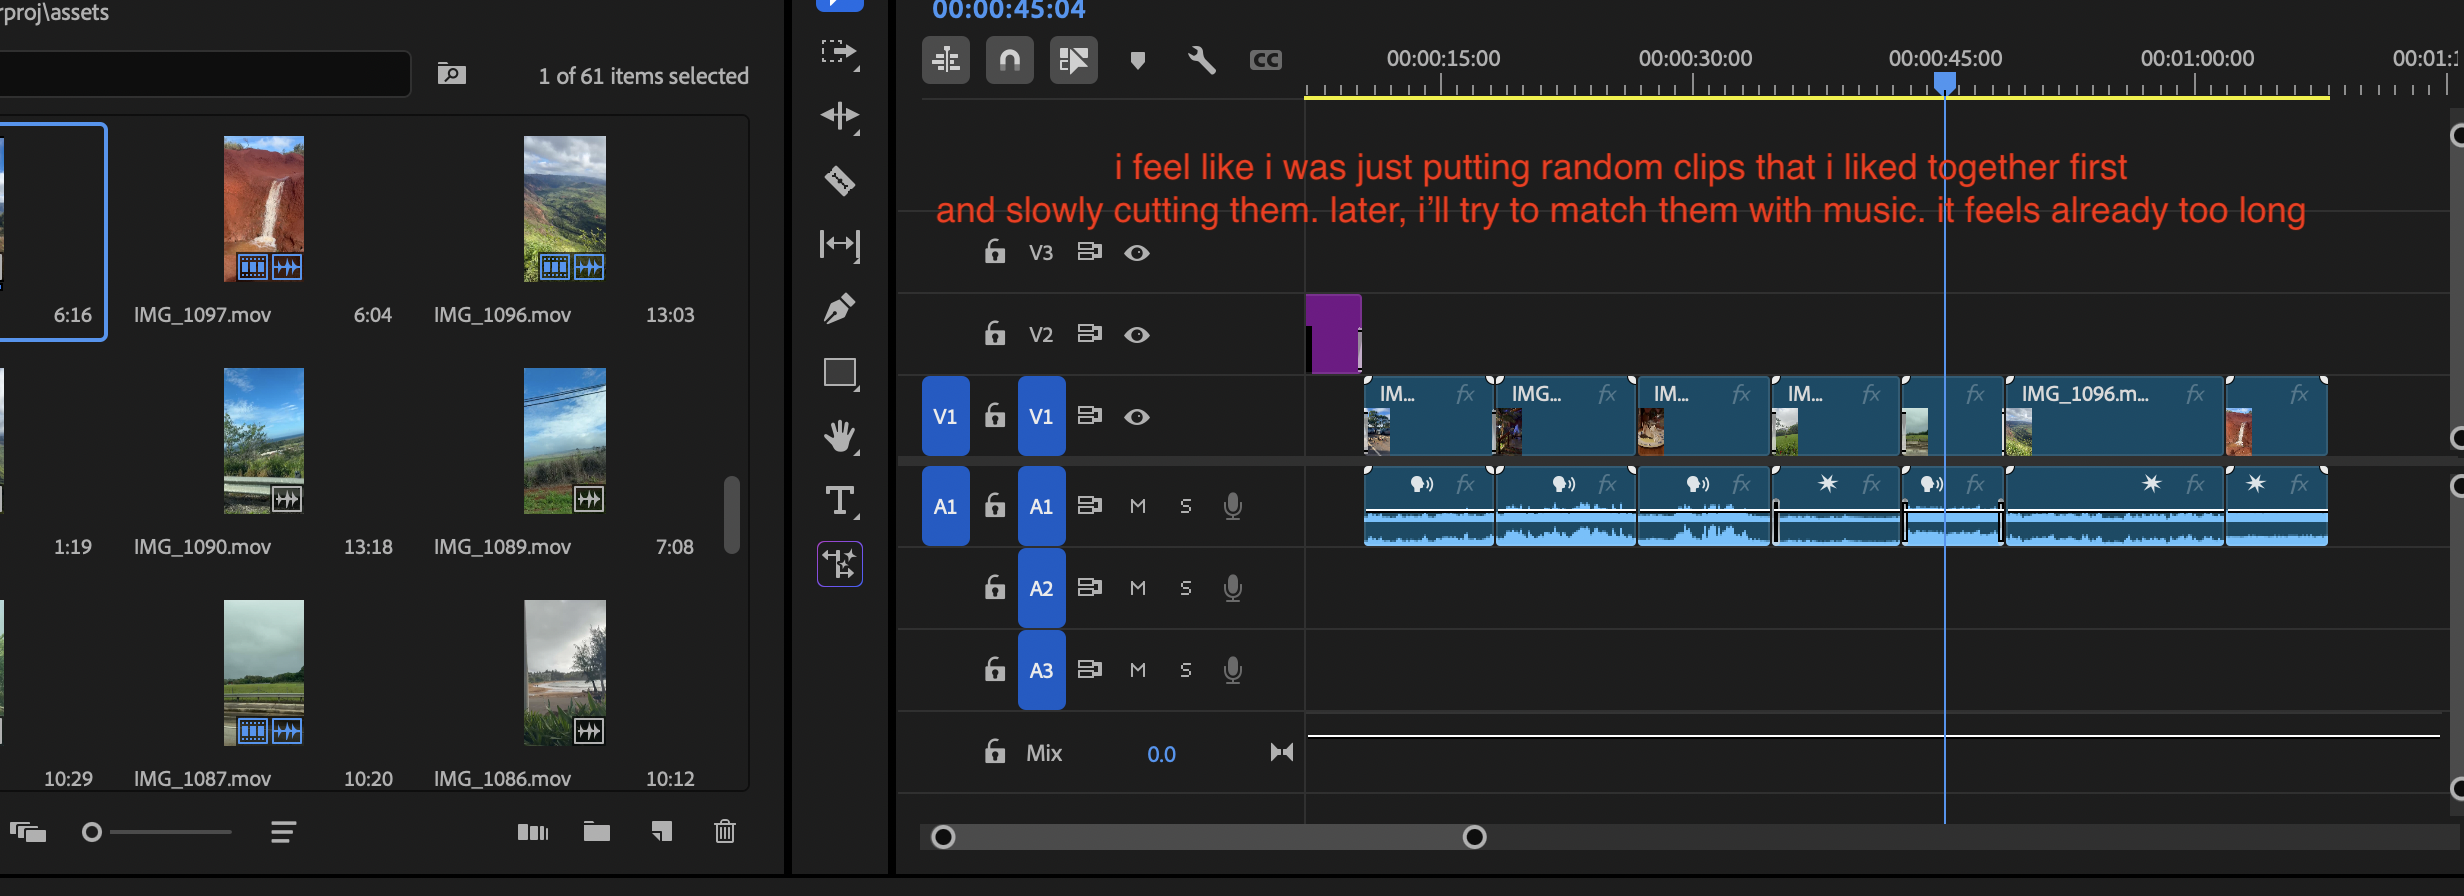Lock the Mix track

(994, 751)
